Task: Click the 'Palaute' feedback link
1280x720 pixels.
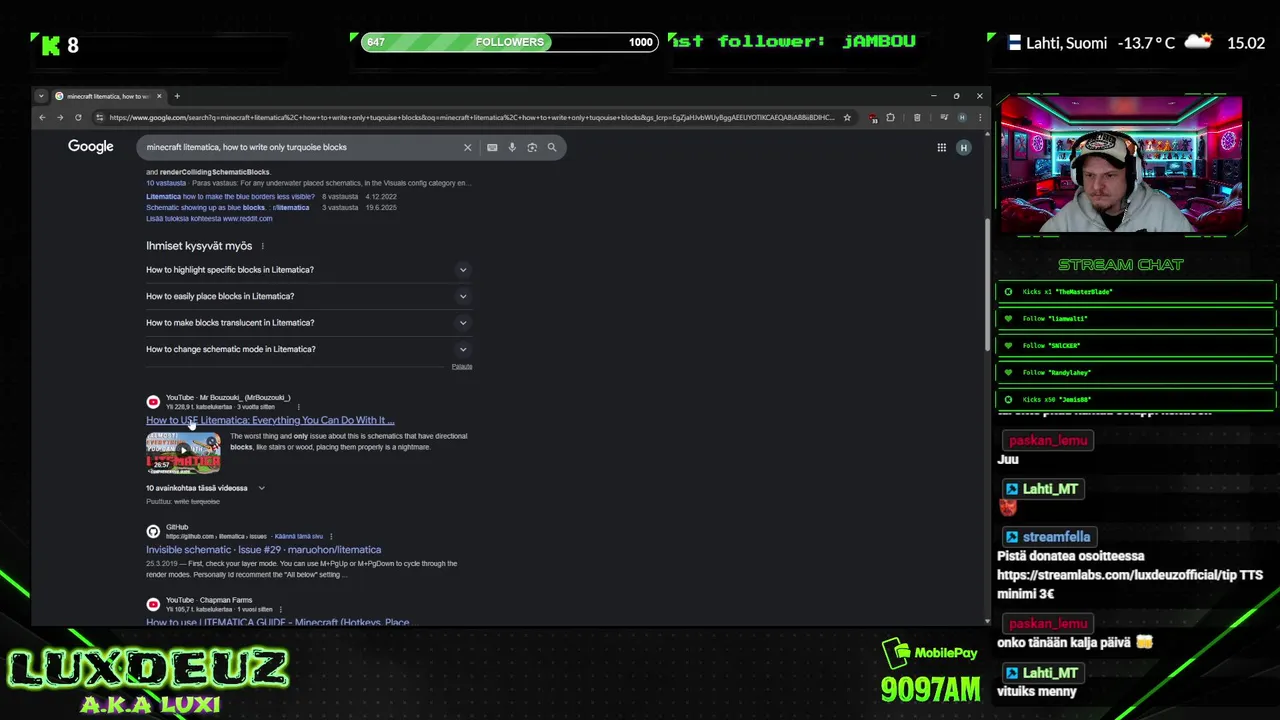Action: click(x=462, y=366)
